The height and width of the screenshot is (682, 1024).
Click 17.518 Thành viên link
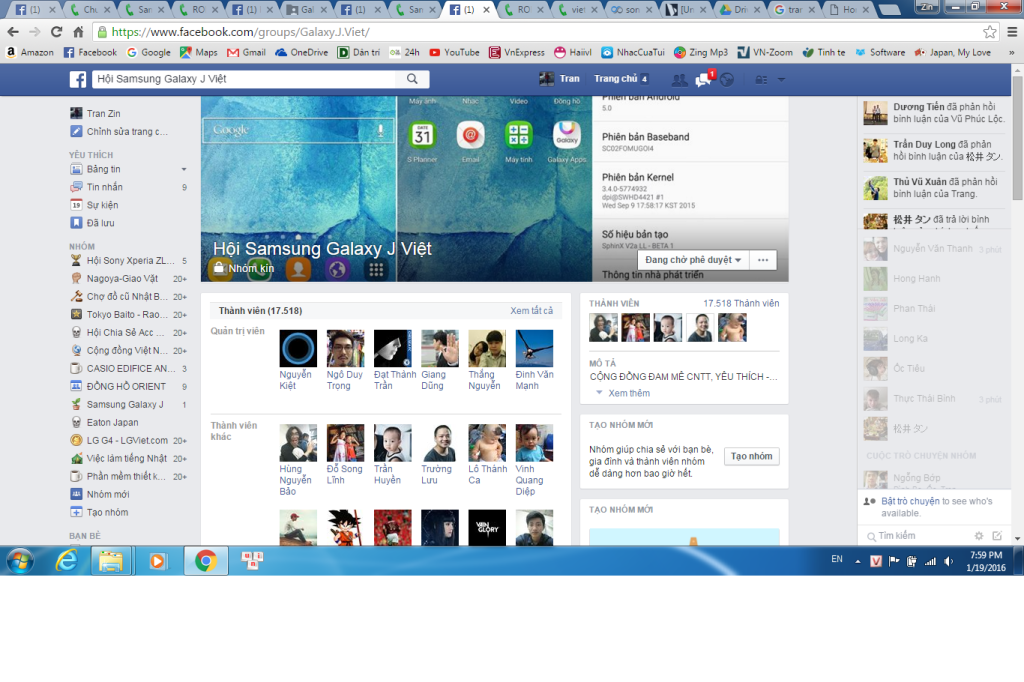[x=741, y=303]
